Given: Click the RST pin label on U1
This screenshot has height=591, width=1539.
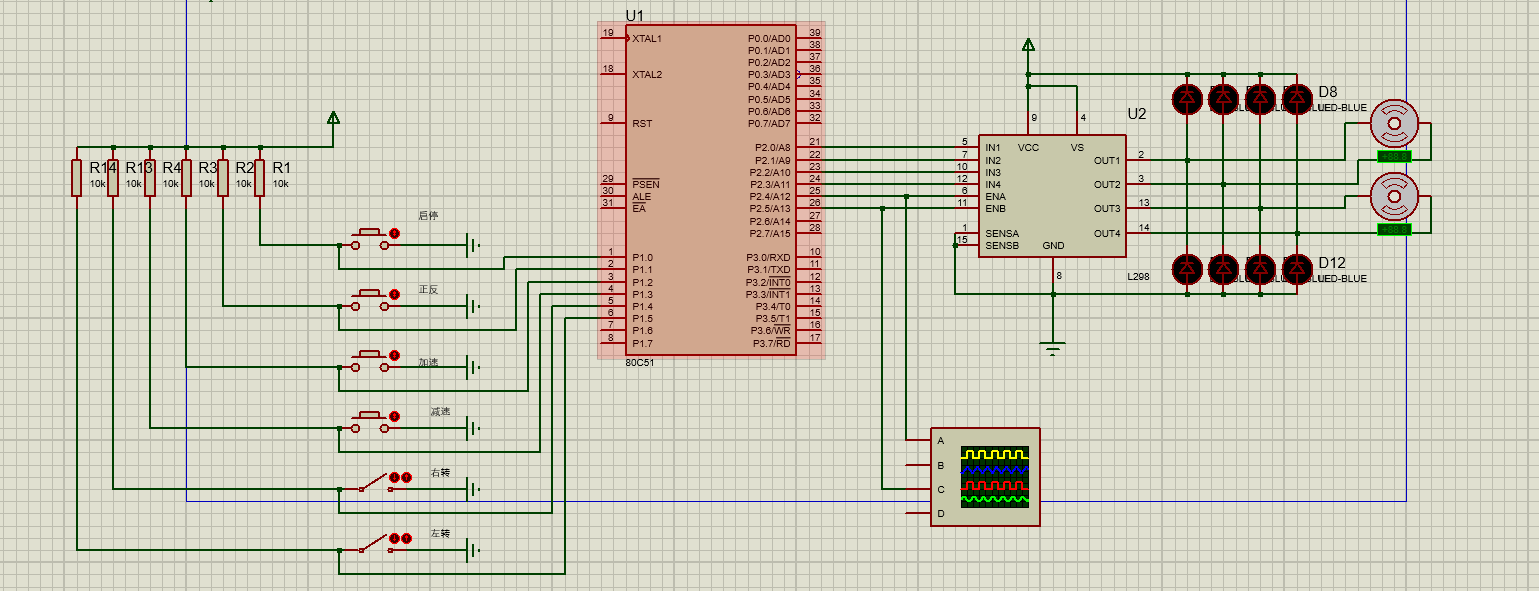Looking at the screenshot, I should pos(642,123).
